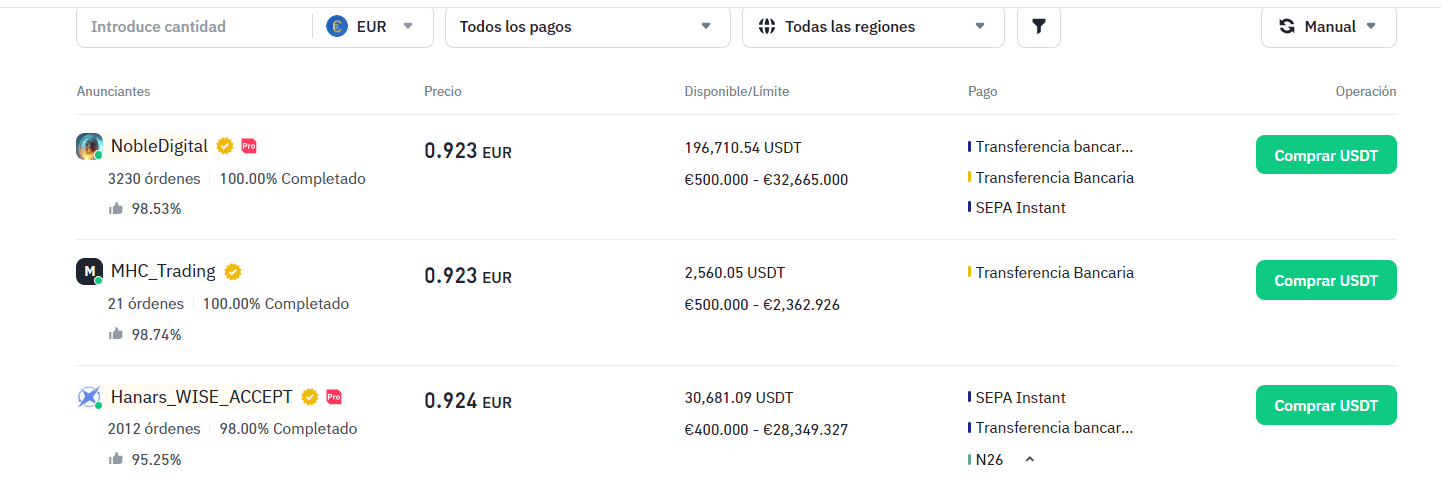Click NobleDigital's yellow verified badge
The image size is (1441, 488).
[225, 146]
